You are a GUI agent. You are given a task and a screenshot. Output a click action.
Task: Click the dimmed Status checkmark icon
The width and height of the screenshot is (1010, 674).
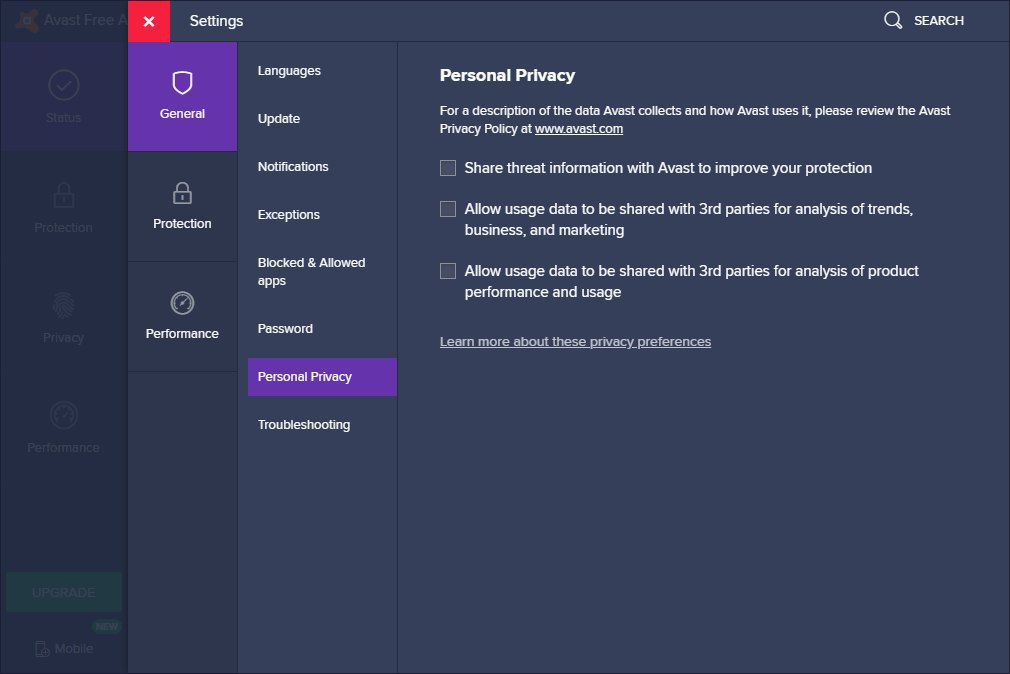click(64, 85)
